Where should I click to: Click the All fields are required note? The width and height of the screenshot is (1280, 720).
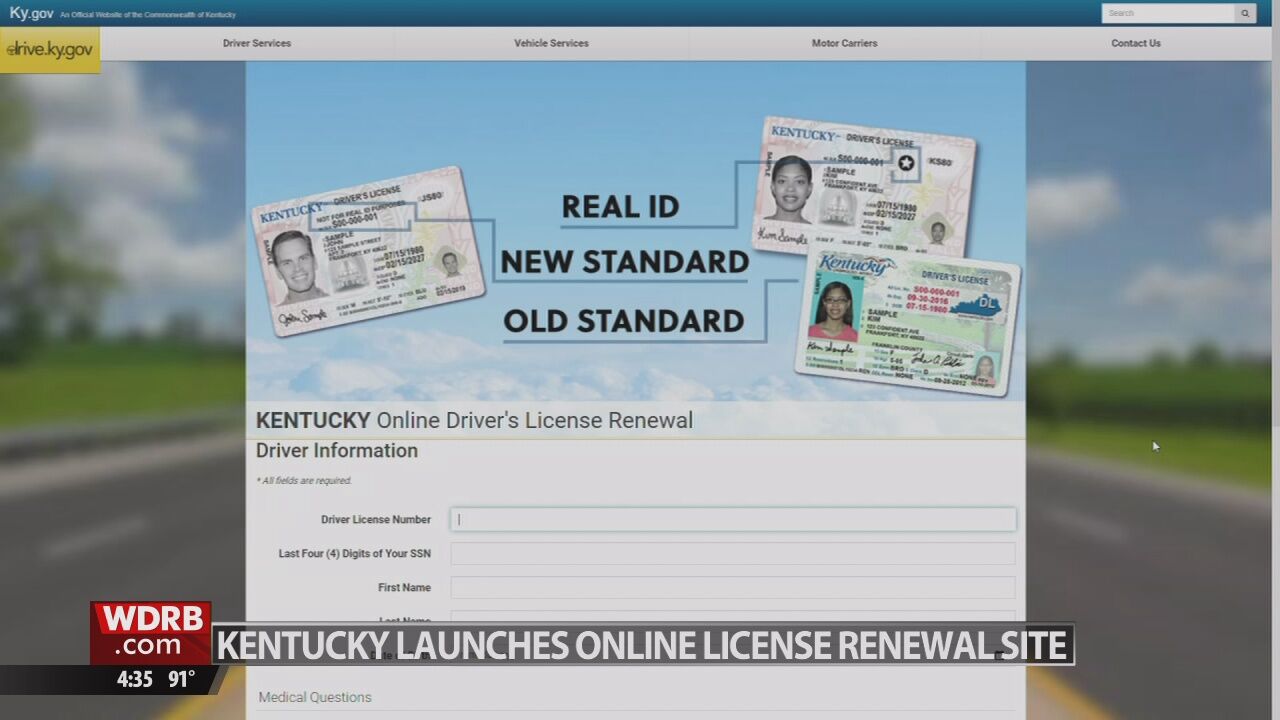304,481
